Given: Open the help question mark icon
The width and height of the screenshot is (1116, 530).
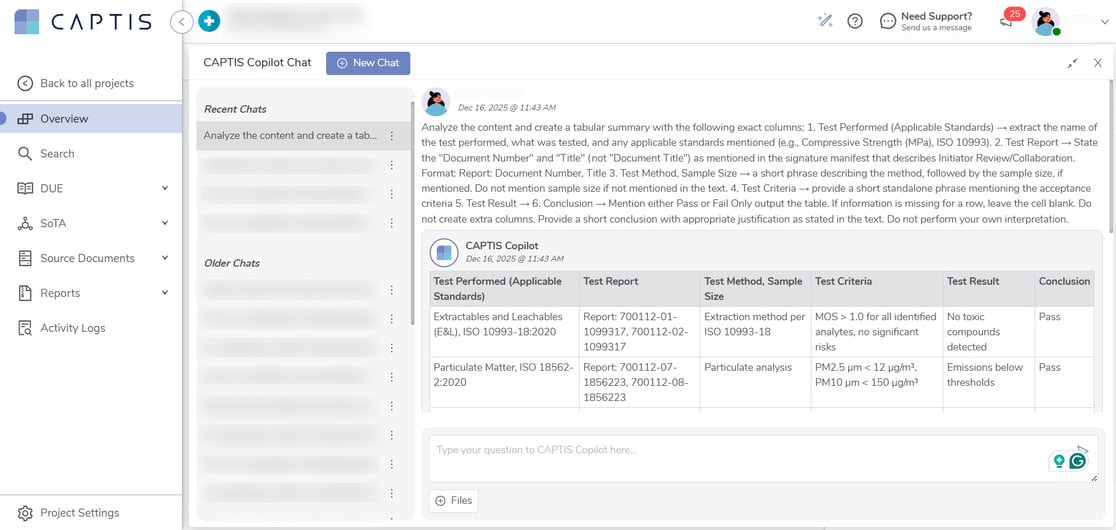Looking at the screenshot, I should tap(855, 21).
